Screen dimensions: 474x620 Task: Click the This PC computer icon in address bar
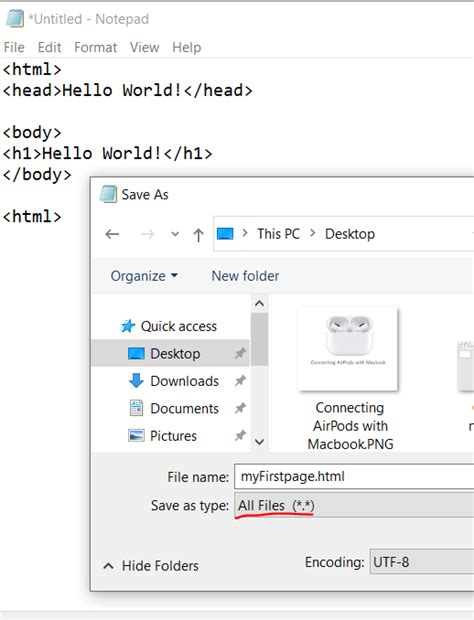coord(225,234)
